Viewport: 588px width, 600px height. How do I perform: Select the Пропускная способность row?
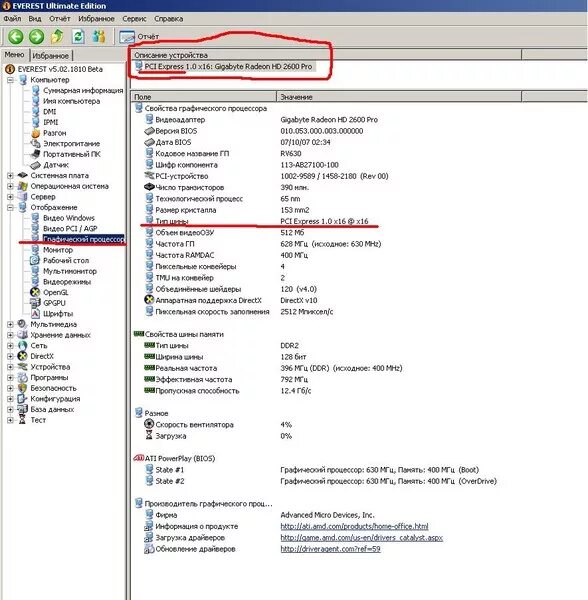[x=228, y=391]
